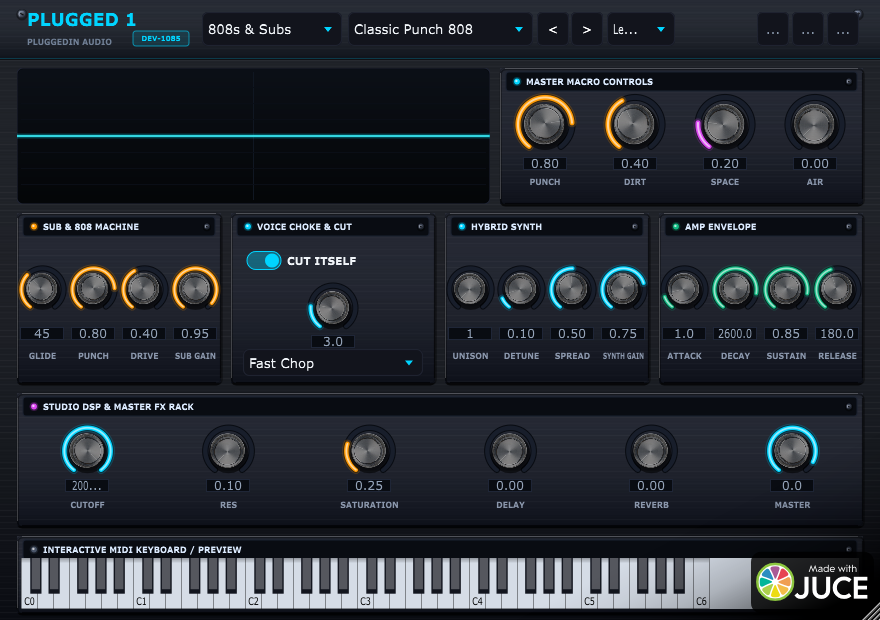Go to previous preset with < button
The height and width of the screenshot is (620, 880).
click(553, 29)
